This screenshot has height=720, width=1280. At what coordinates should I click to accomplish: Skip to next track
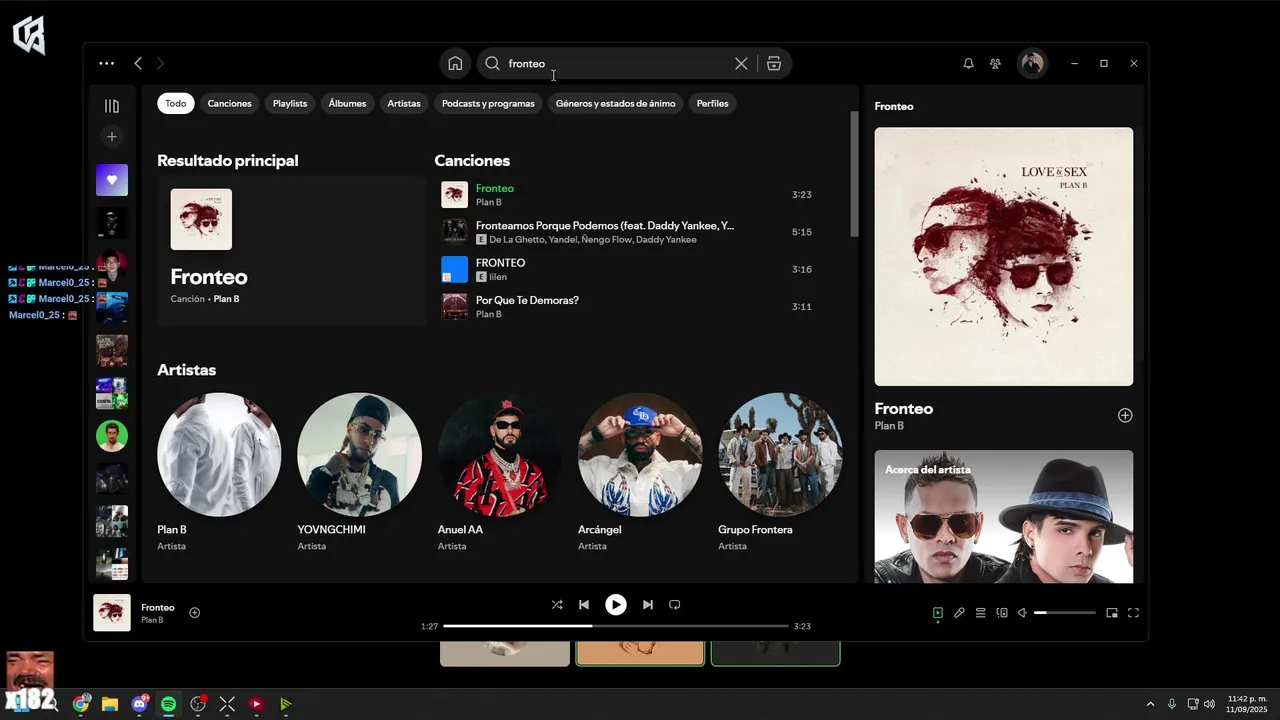pyautogui.click(x=648, y=605)
